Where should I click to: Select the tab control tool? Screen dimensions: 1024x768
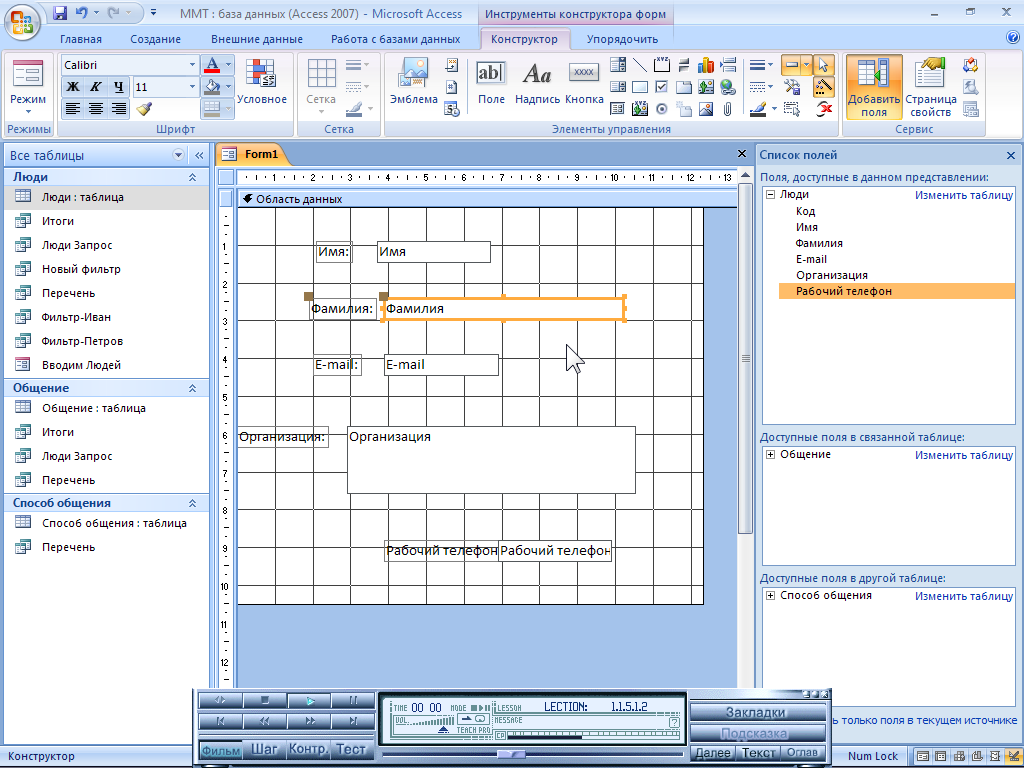(684, 86)
